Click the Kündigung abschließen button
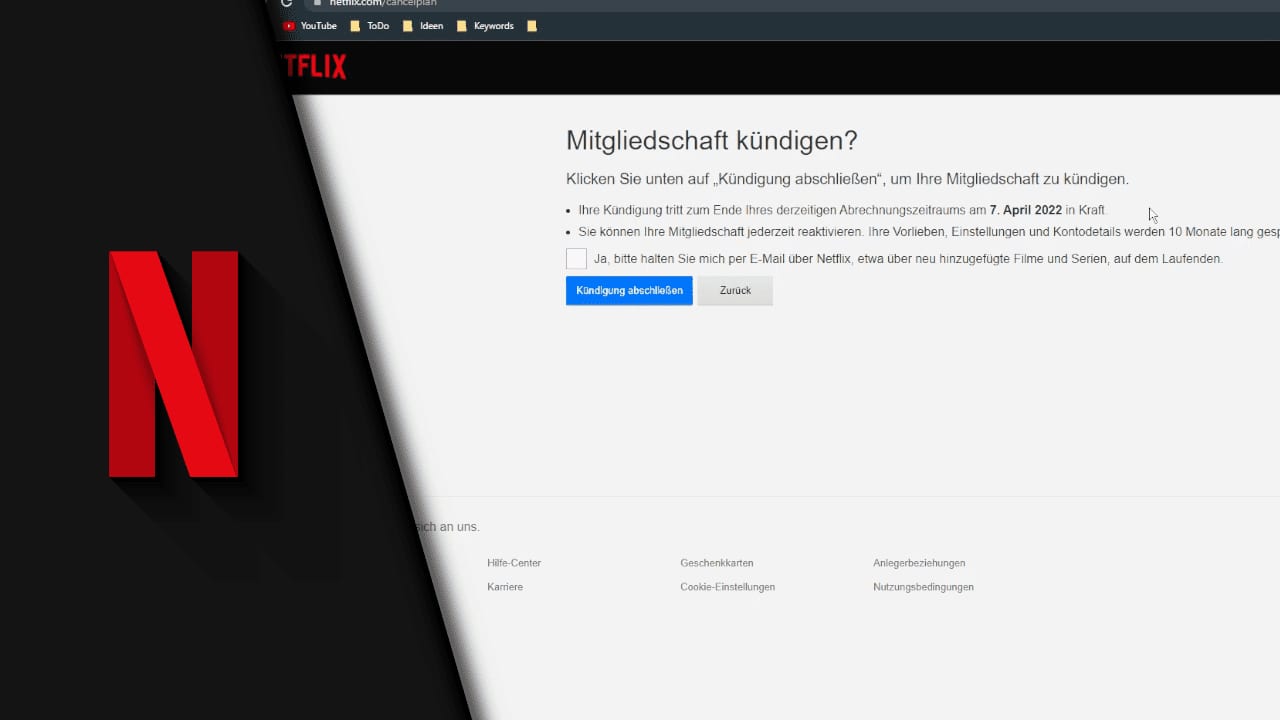The width and height of the screenshot is (1280, 720). [629, 290]
